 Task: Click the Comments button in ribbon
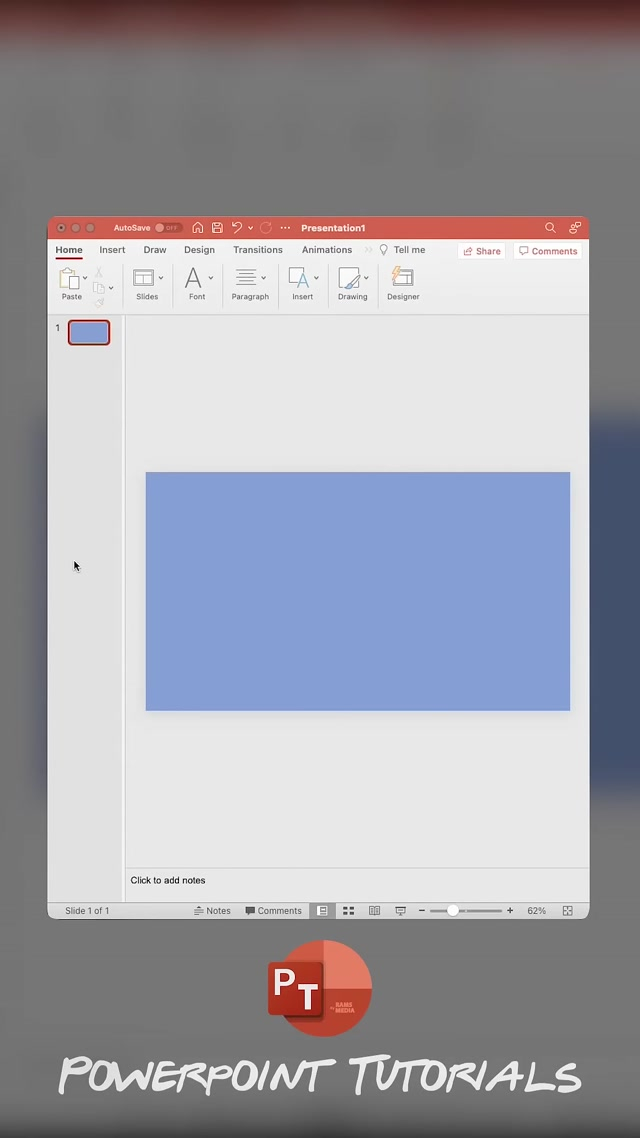click(x=548, y=251)
